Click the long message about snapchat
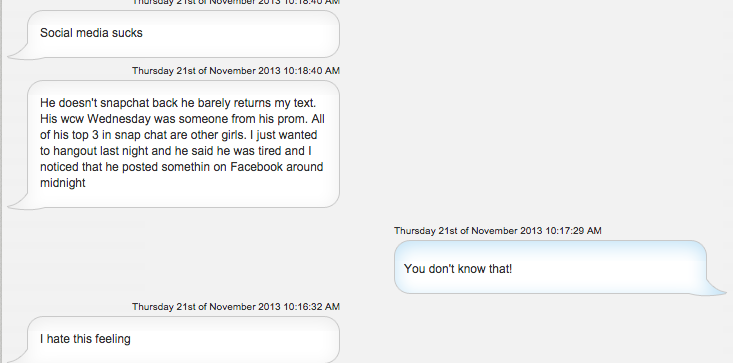 point(183,144)
